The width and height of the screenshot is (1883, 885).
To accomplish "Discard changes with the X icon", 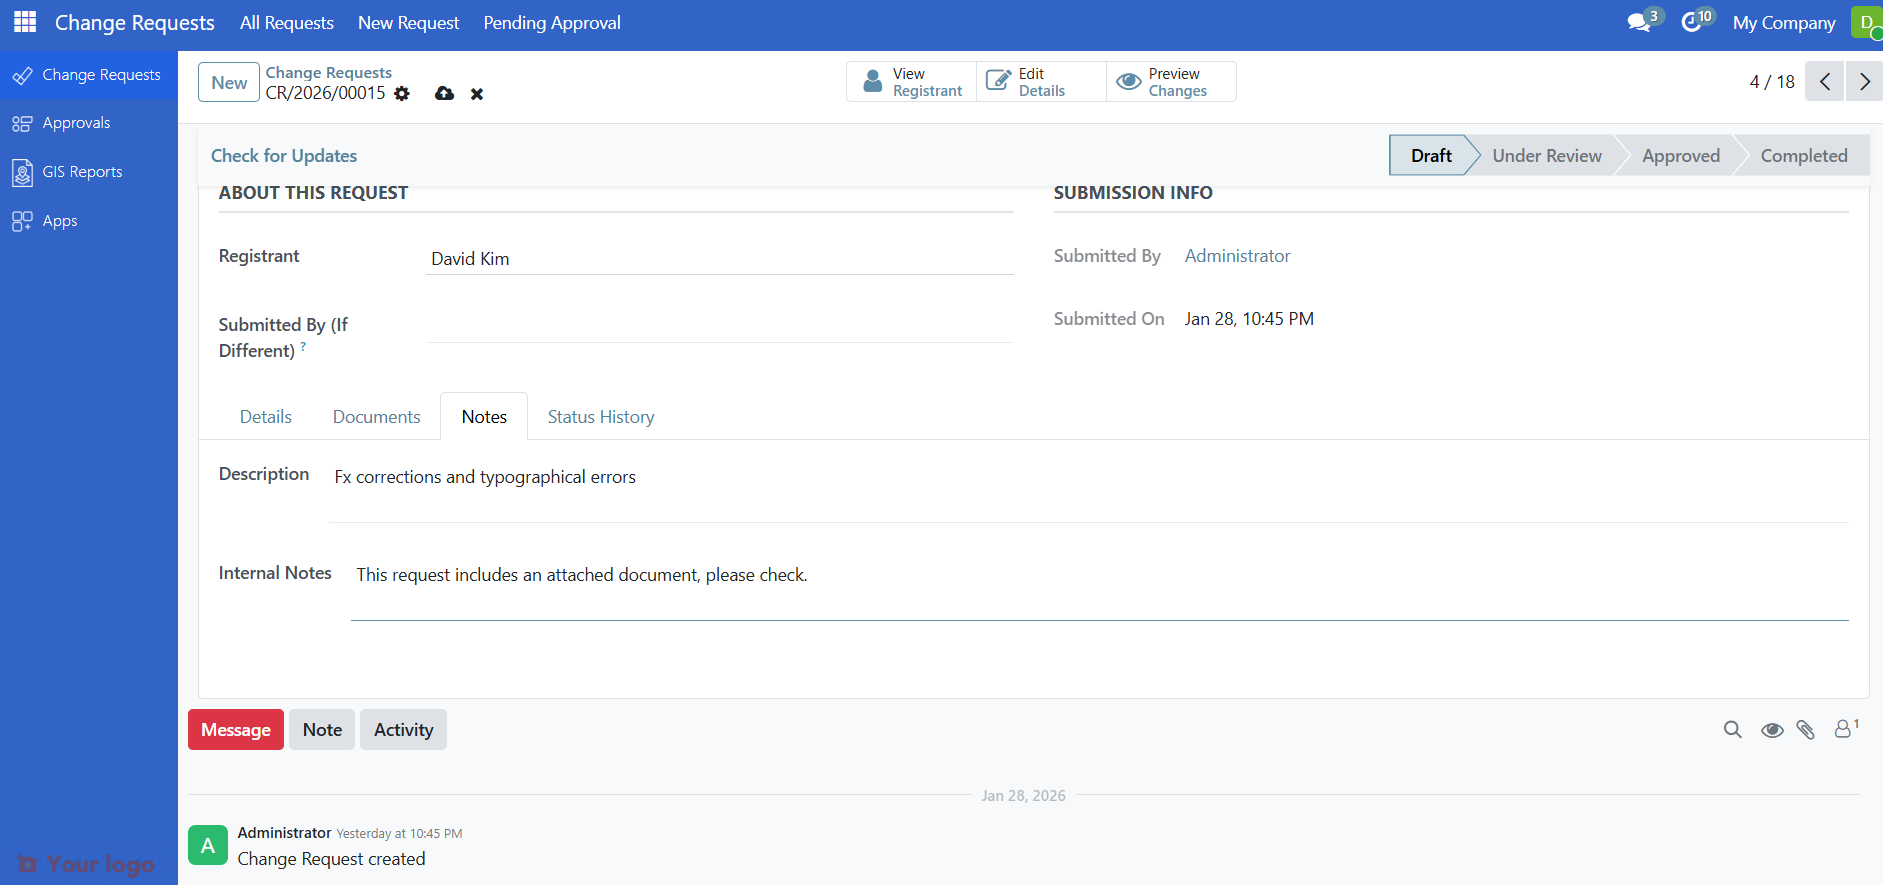I will click(477, 94).
